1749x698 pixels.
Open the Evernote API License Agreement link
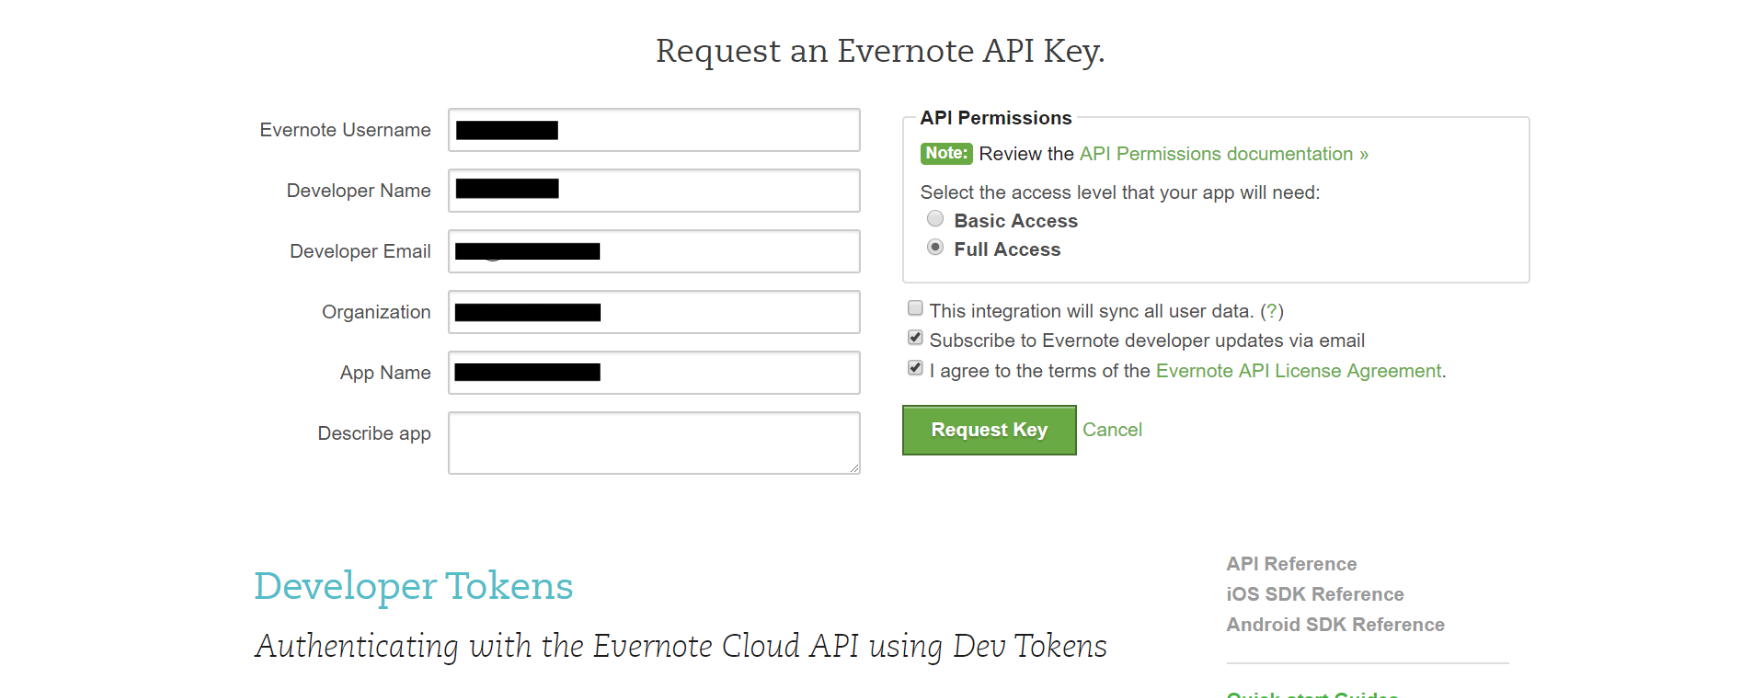pos(1298,371)
